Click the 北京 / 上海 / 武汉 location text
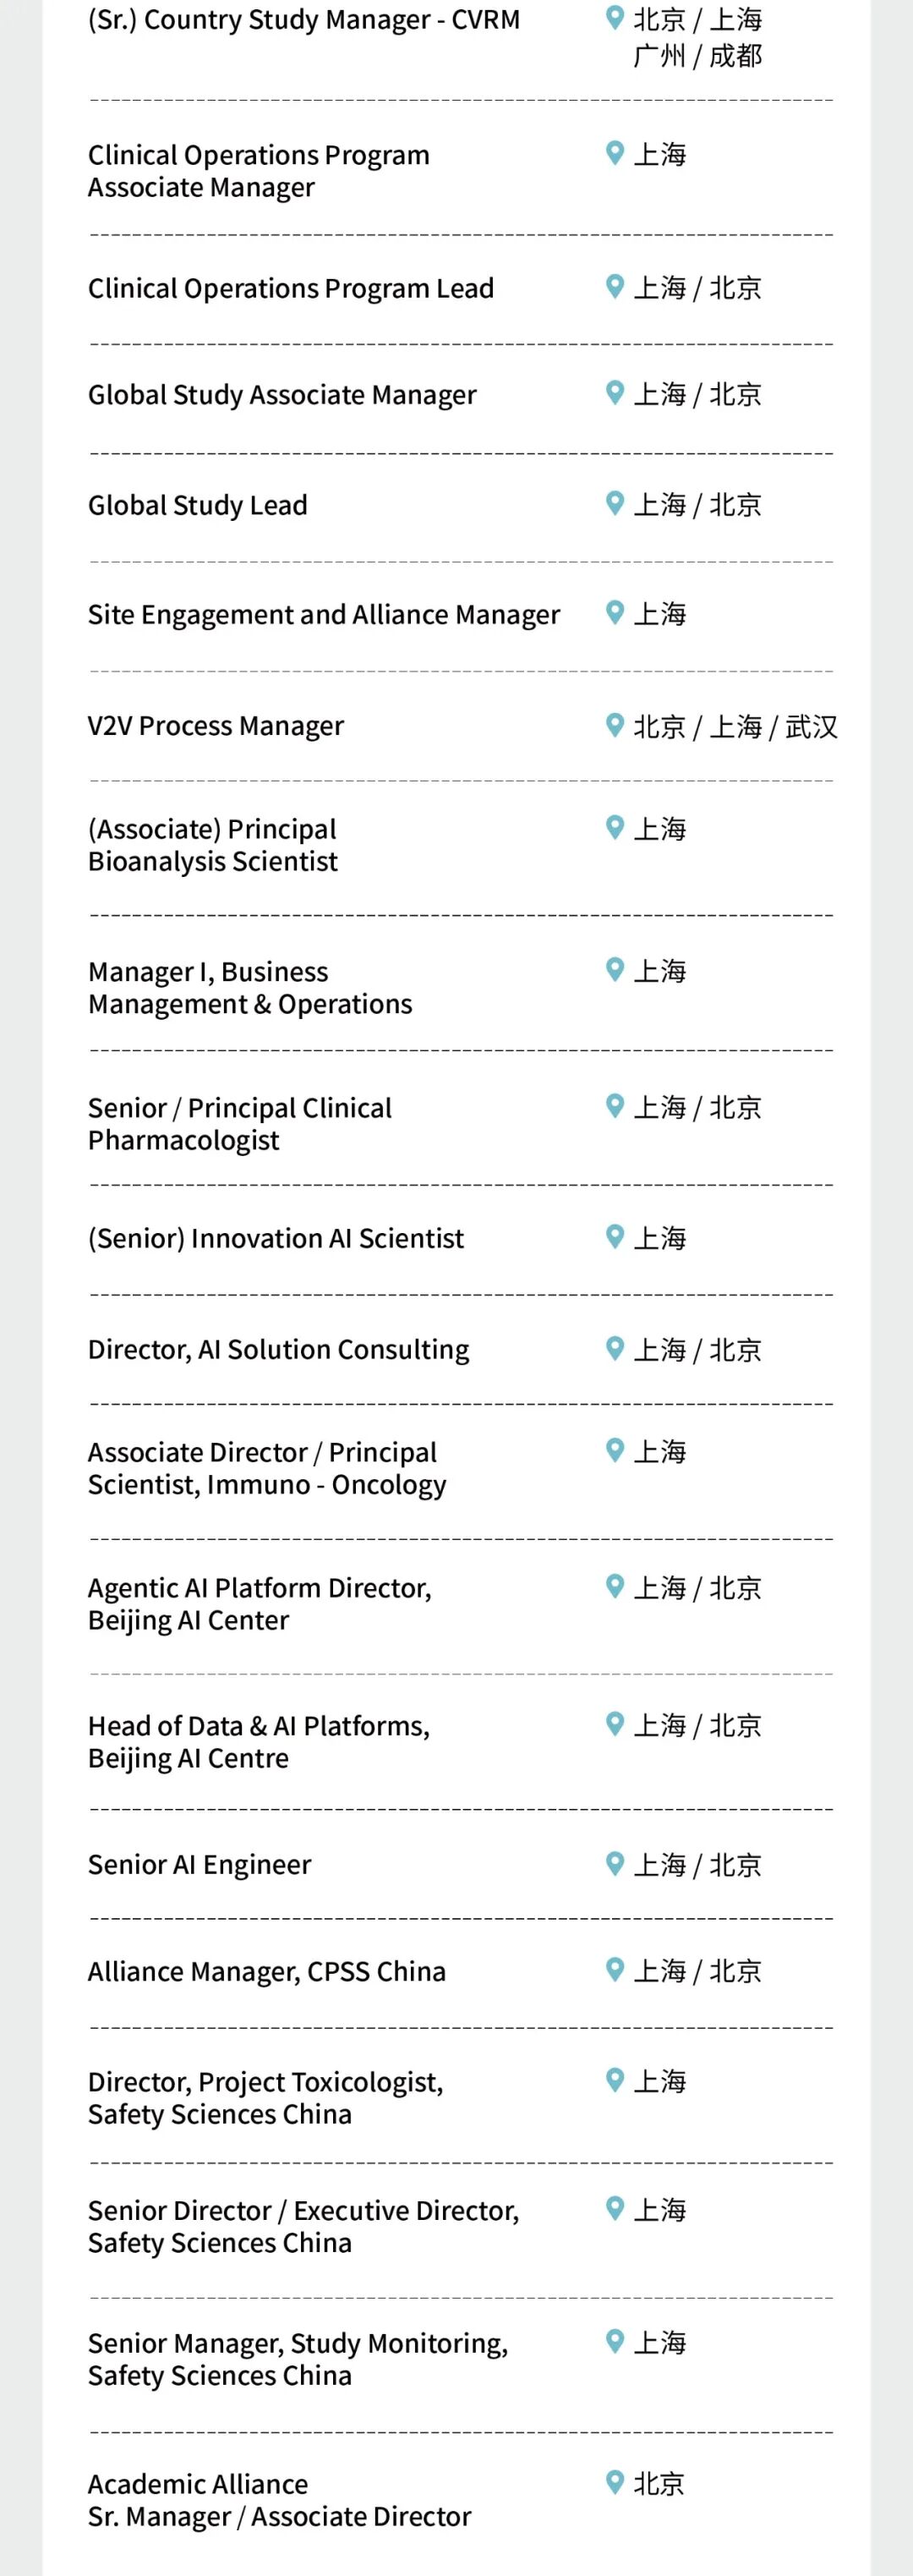Screen dimensions: 913x2576 pos(735,726)
